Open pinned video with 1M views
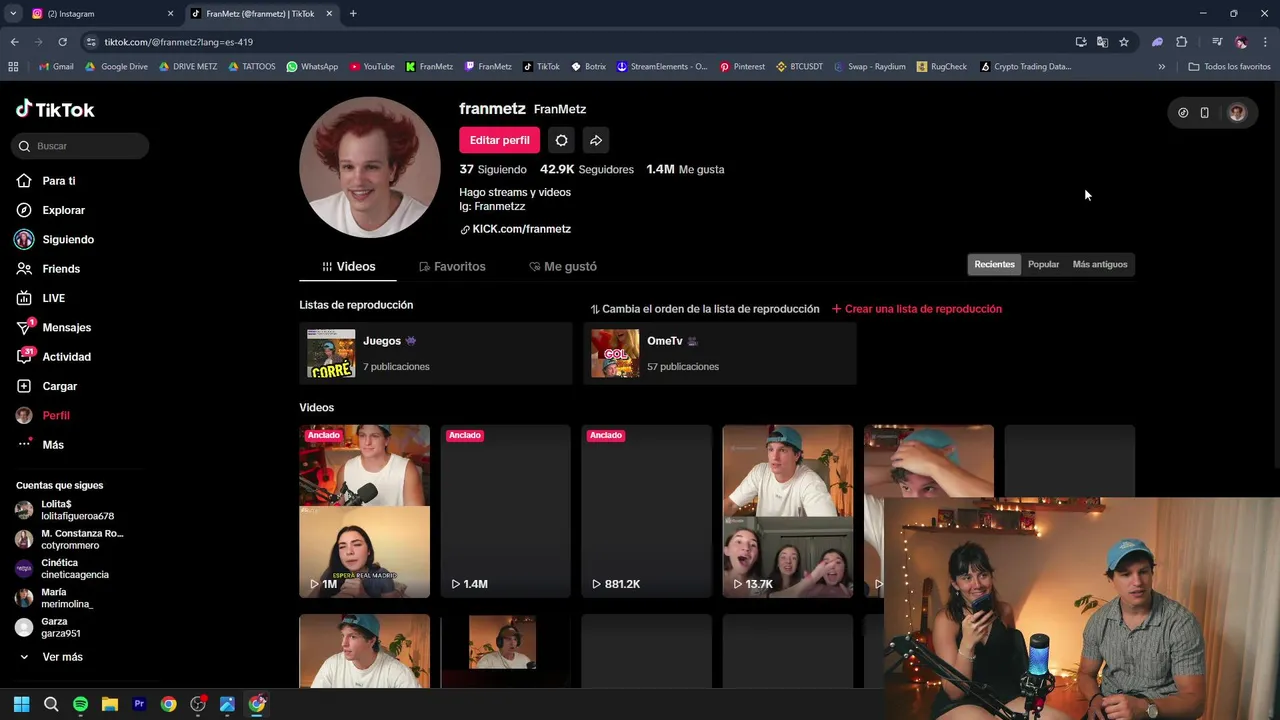Viewport: 1280px width, 720px height. [365, 511]
